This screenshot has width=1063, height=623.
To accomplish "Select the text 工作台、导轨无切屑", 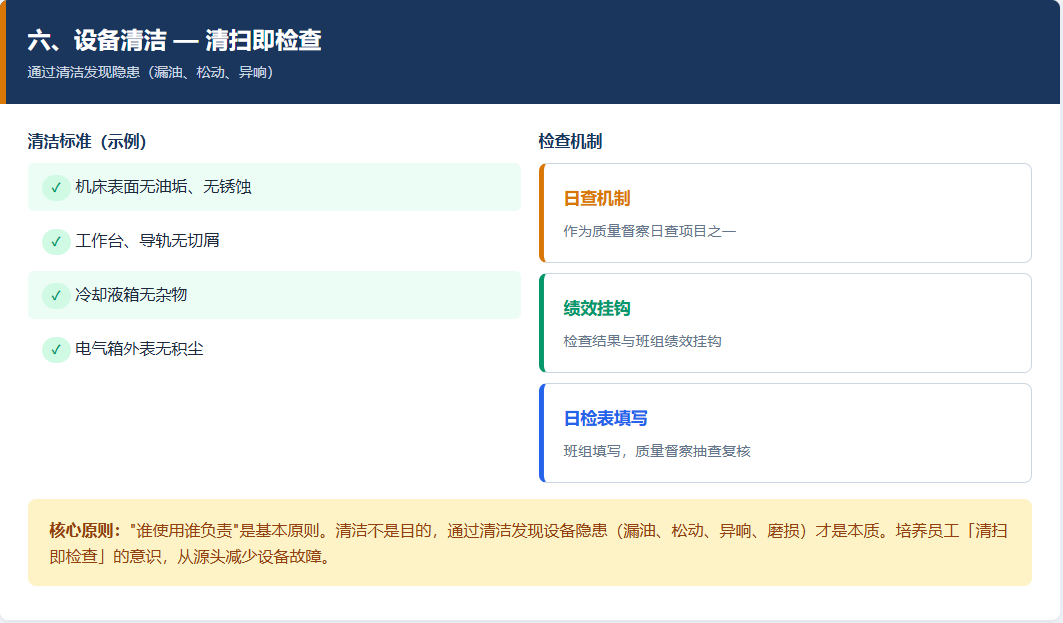I will coord(147,241).
